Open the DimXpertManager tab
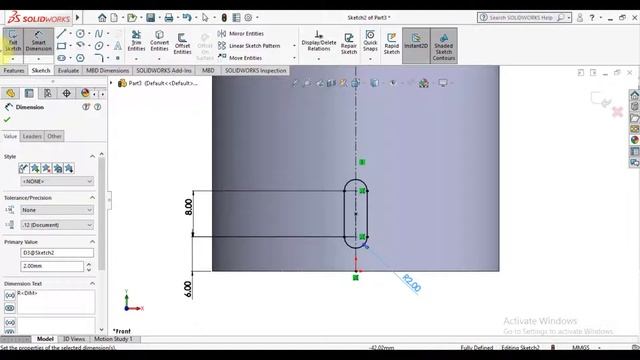Image resolution: width=640 pixels, height=360 pixels. tap(66, 93)
